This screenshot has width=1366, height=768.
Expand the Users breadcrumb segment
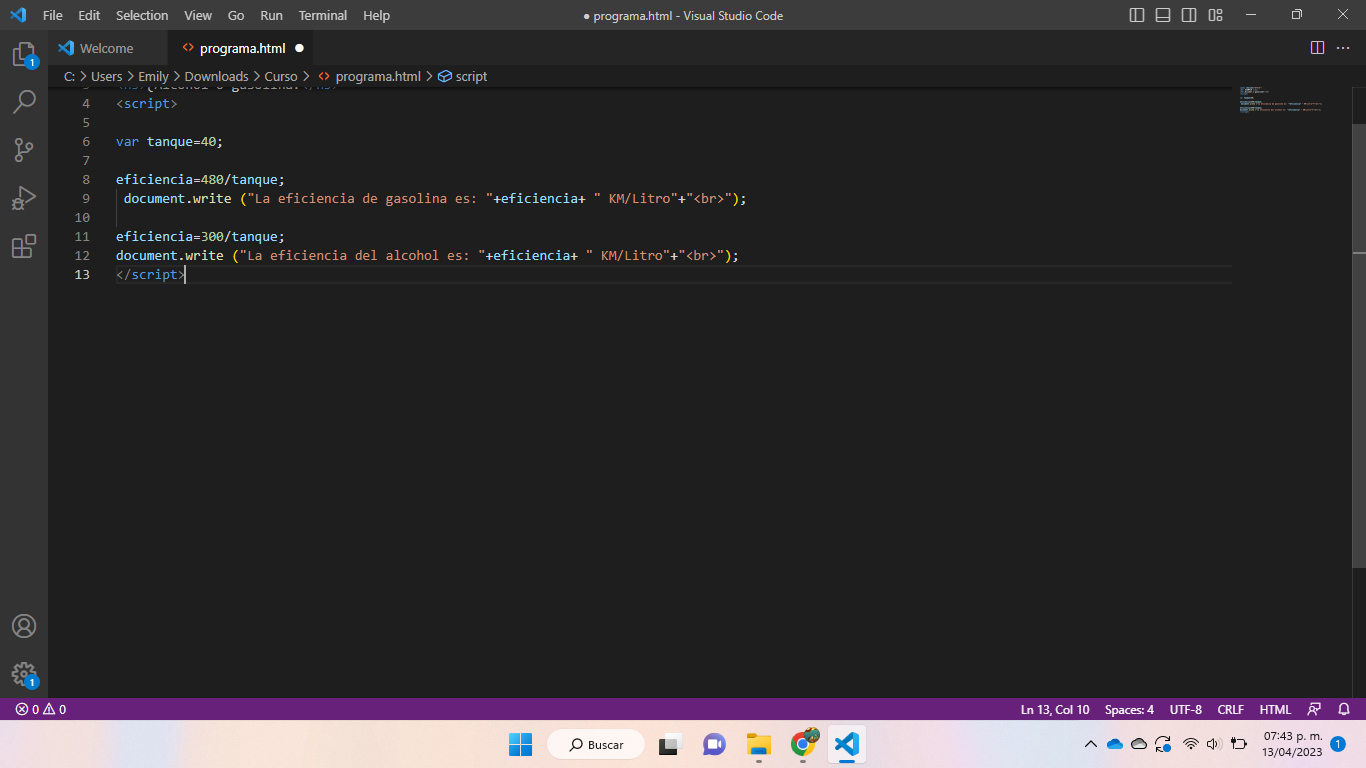[x=107, y=76]
